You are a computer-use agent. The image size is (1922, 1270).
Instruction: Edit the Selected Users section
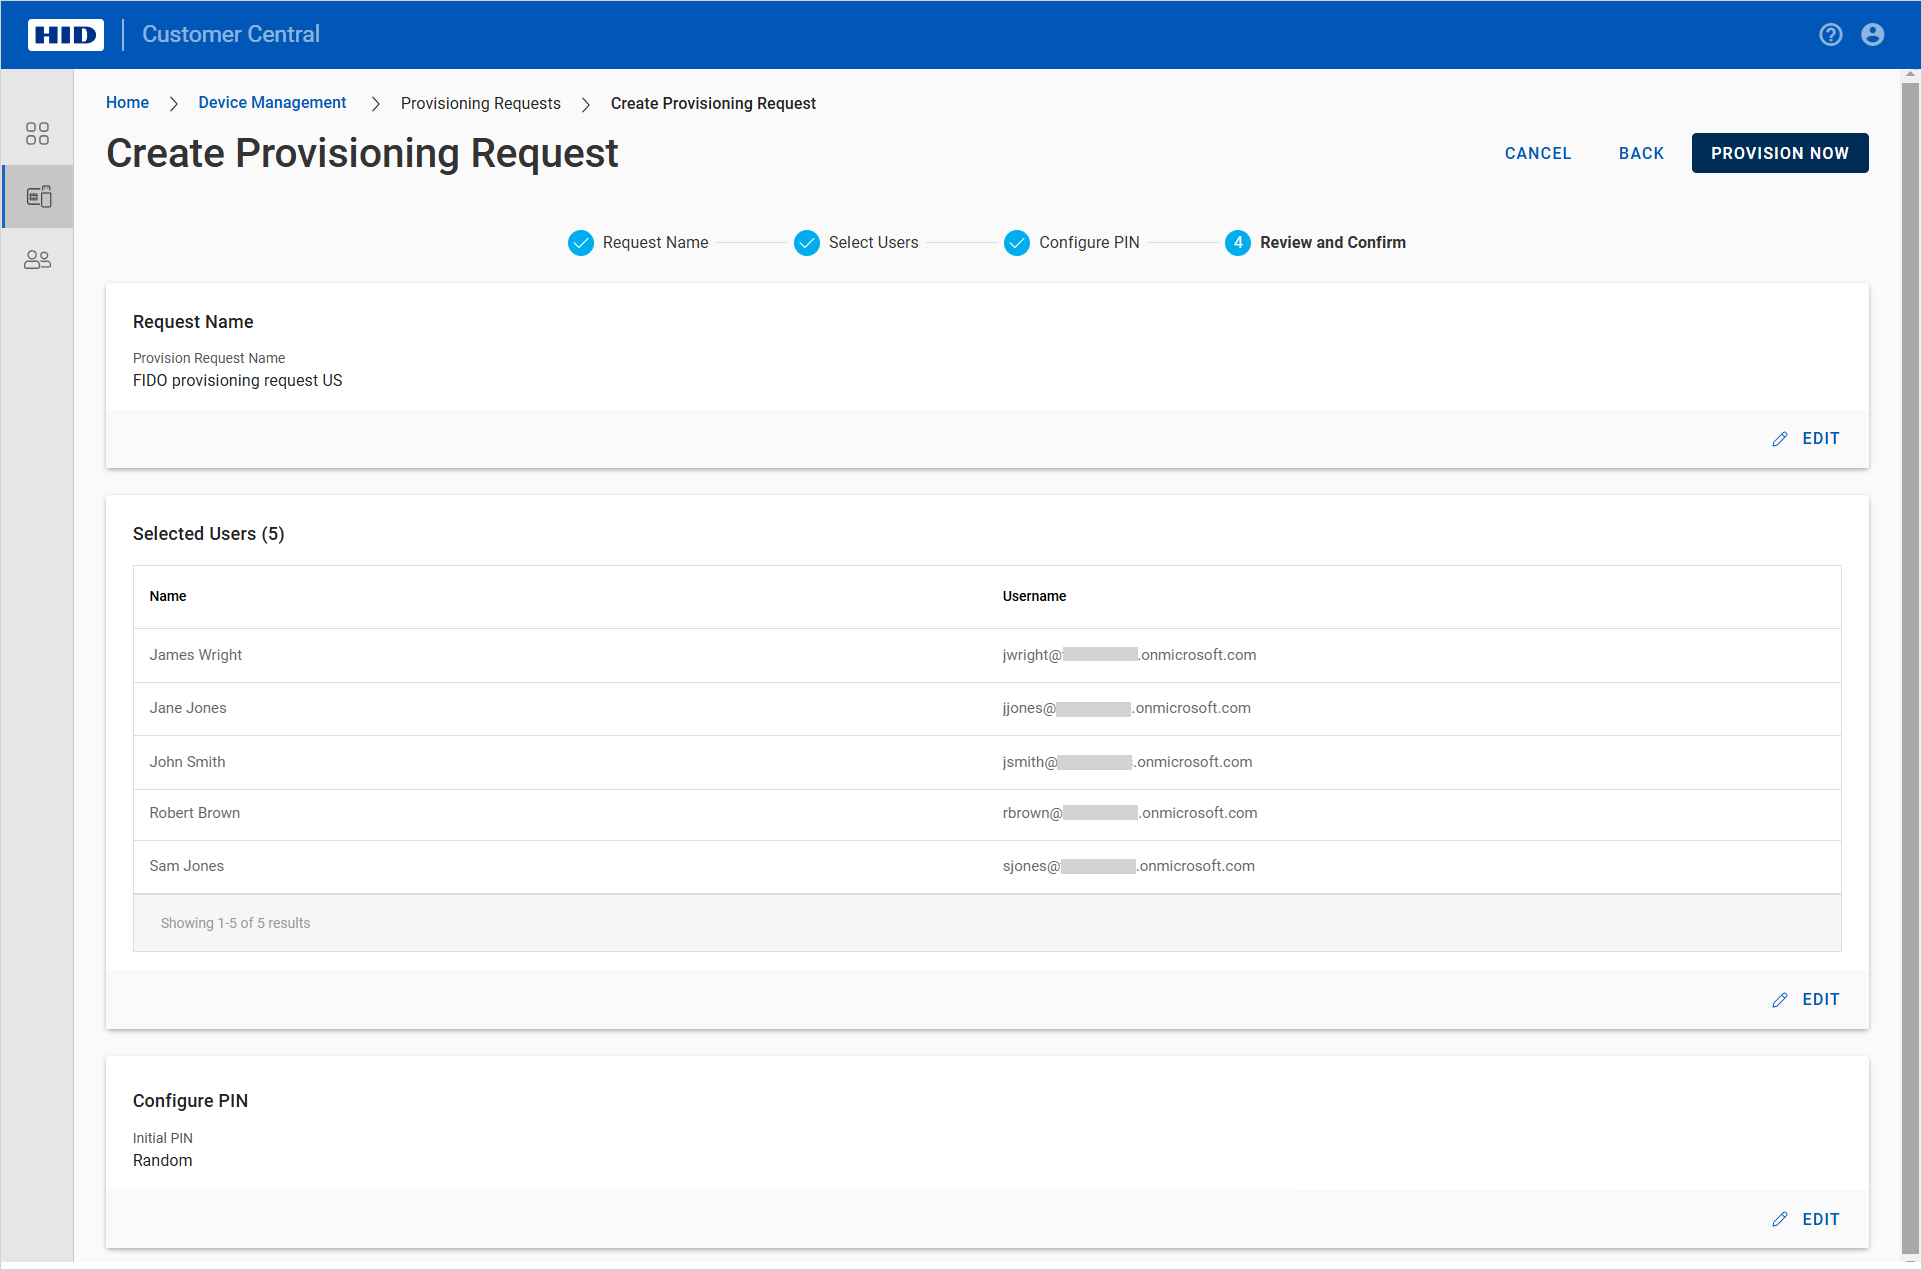pyautogui.click(x=1806, y=1000)
